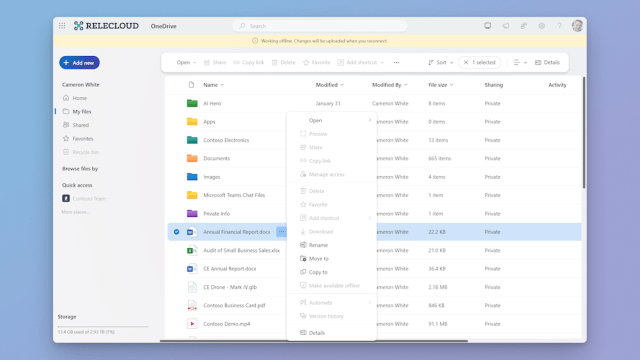Click the ellipsis beside Annual Financial Report.docx
640x360 pixels.
281,232
